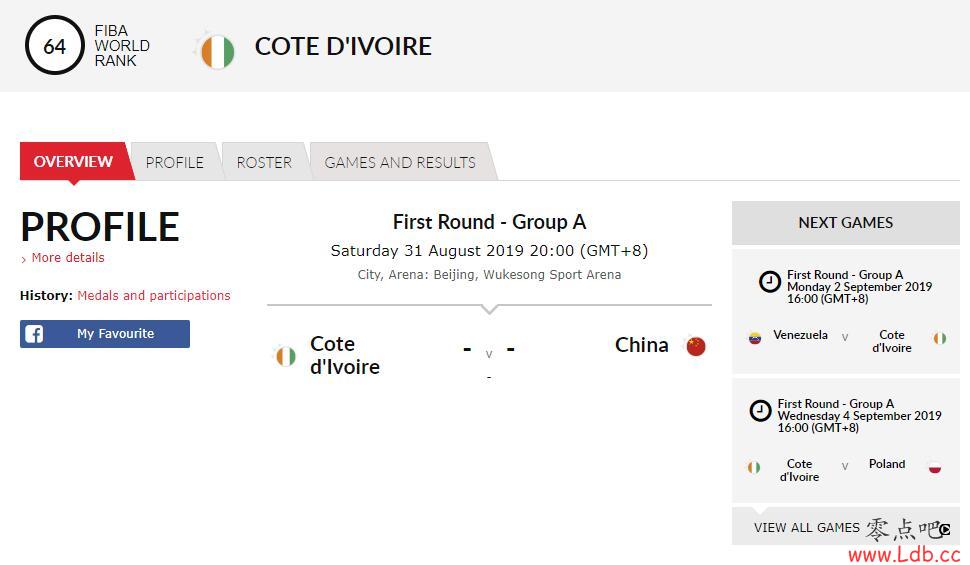Image resolution: width=970 pixels, height=565 pixels.
Task: Open the Medals and participations link
Action: point(153,295)
